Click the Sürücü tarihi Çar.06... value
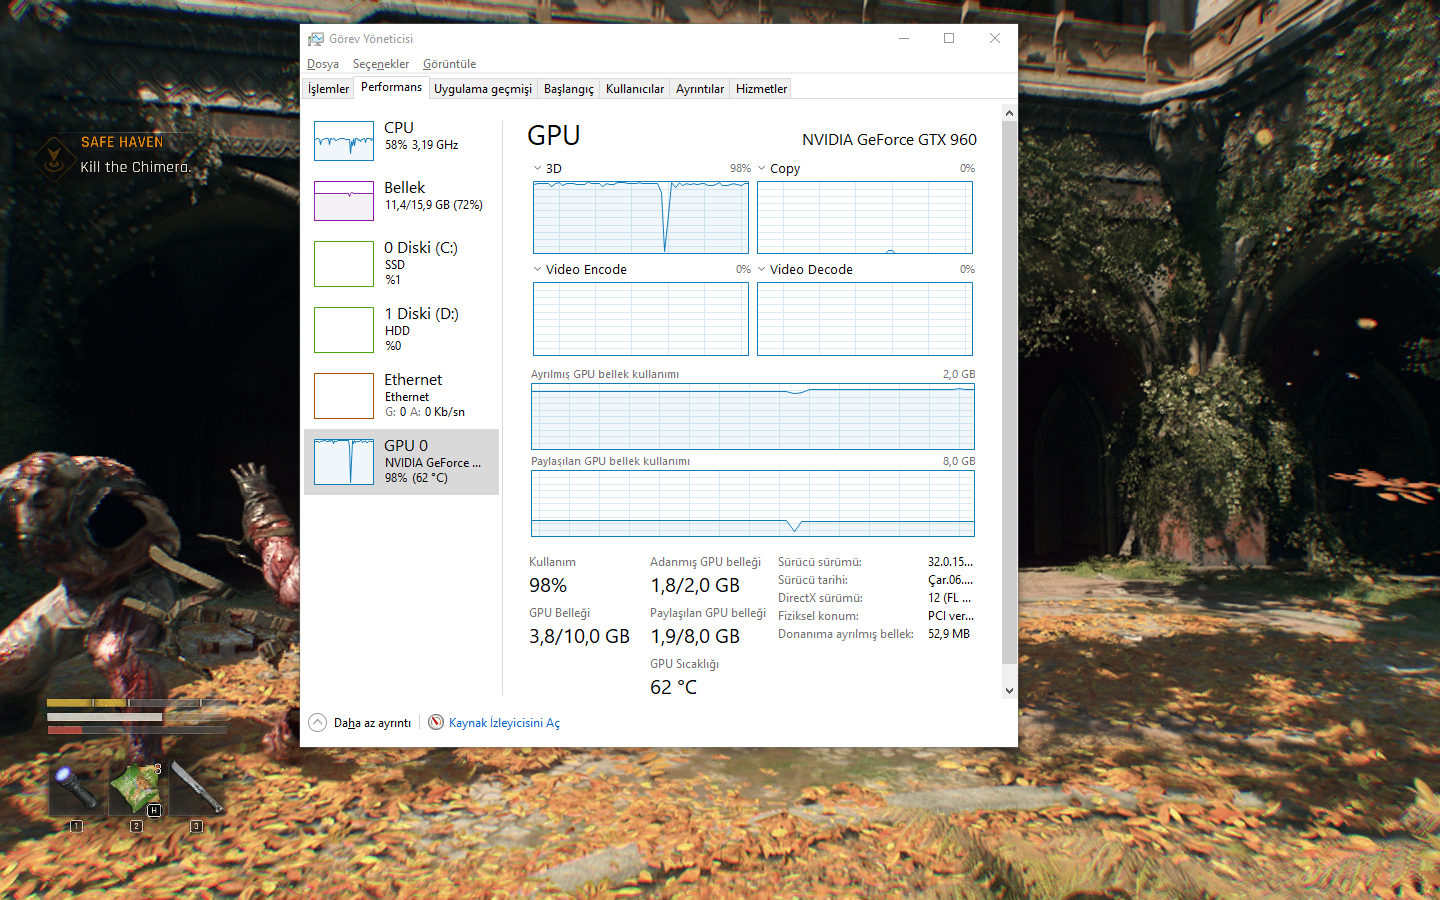The height and width of the screenshot is (900, 1440). point(950,580)
